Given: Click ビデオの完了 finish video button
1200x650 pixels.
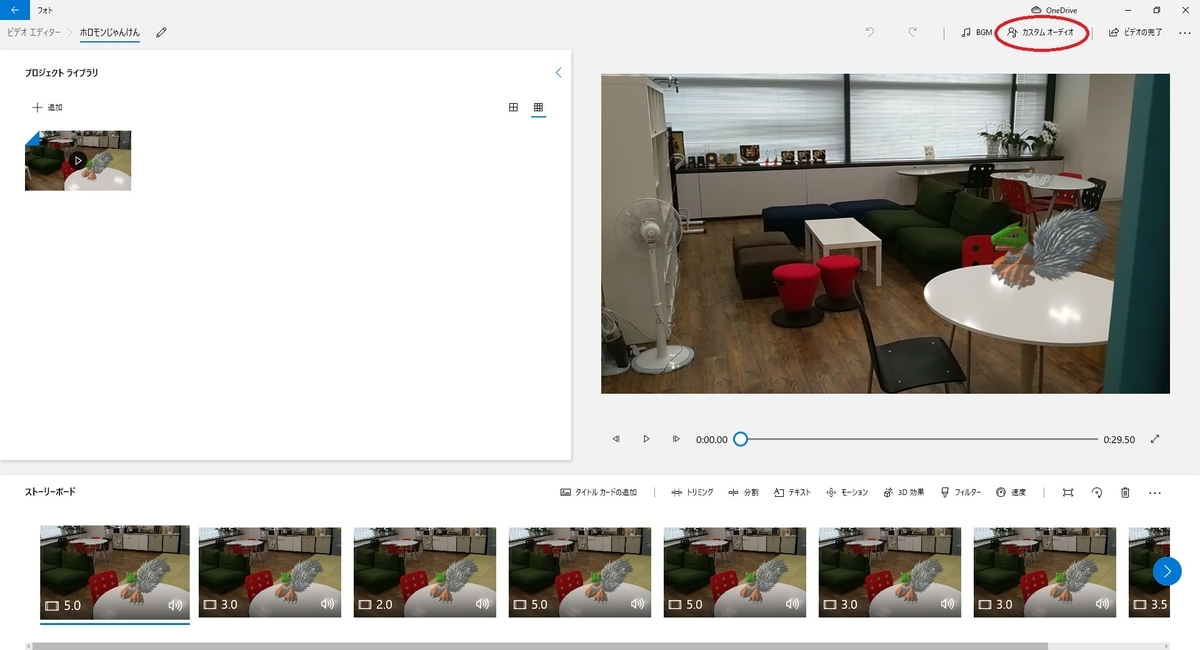Looking at the screenshot, I should (x=1135, y=32).
